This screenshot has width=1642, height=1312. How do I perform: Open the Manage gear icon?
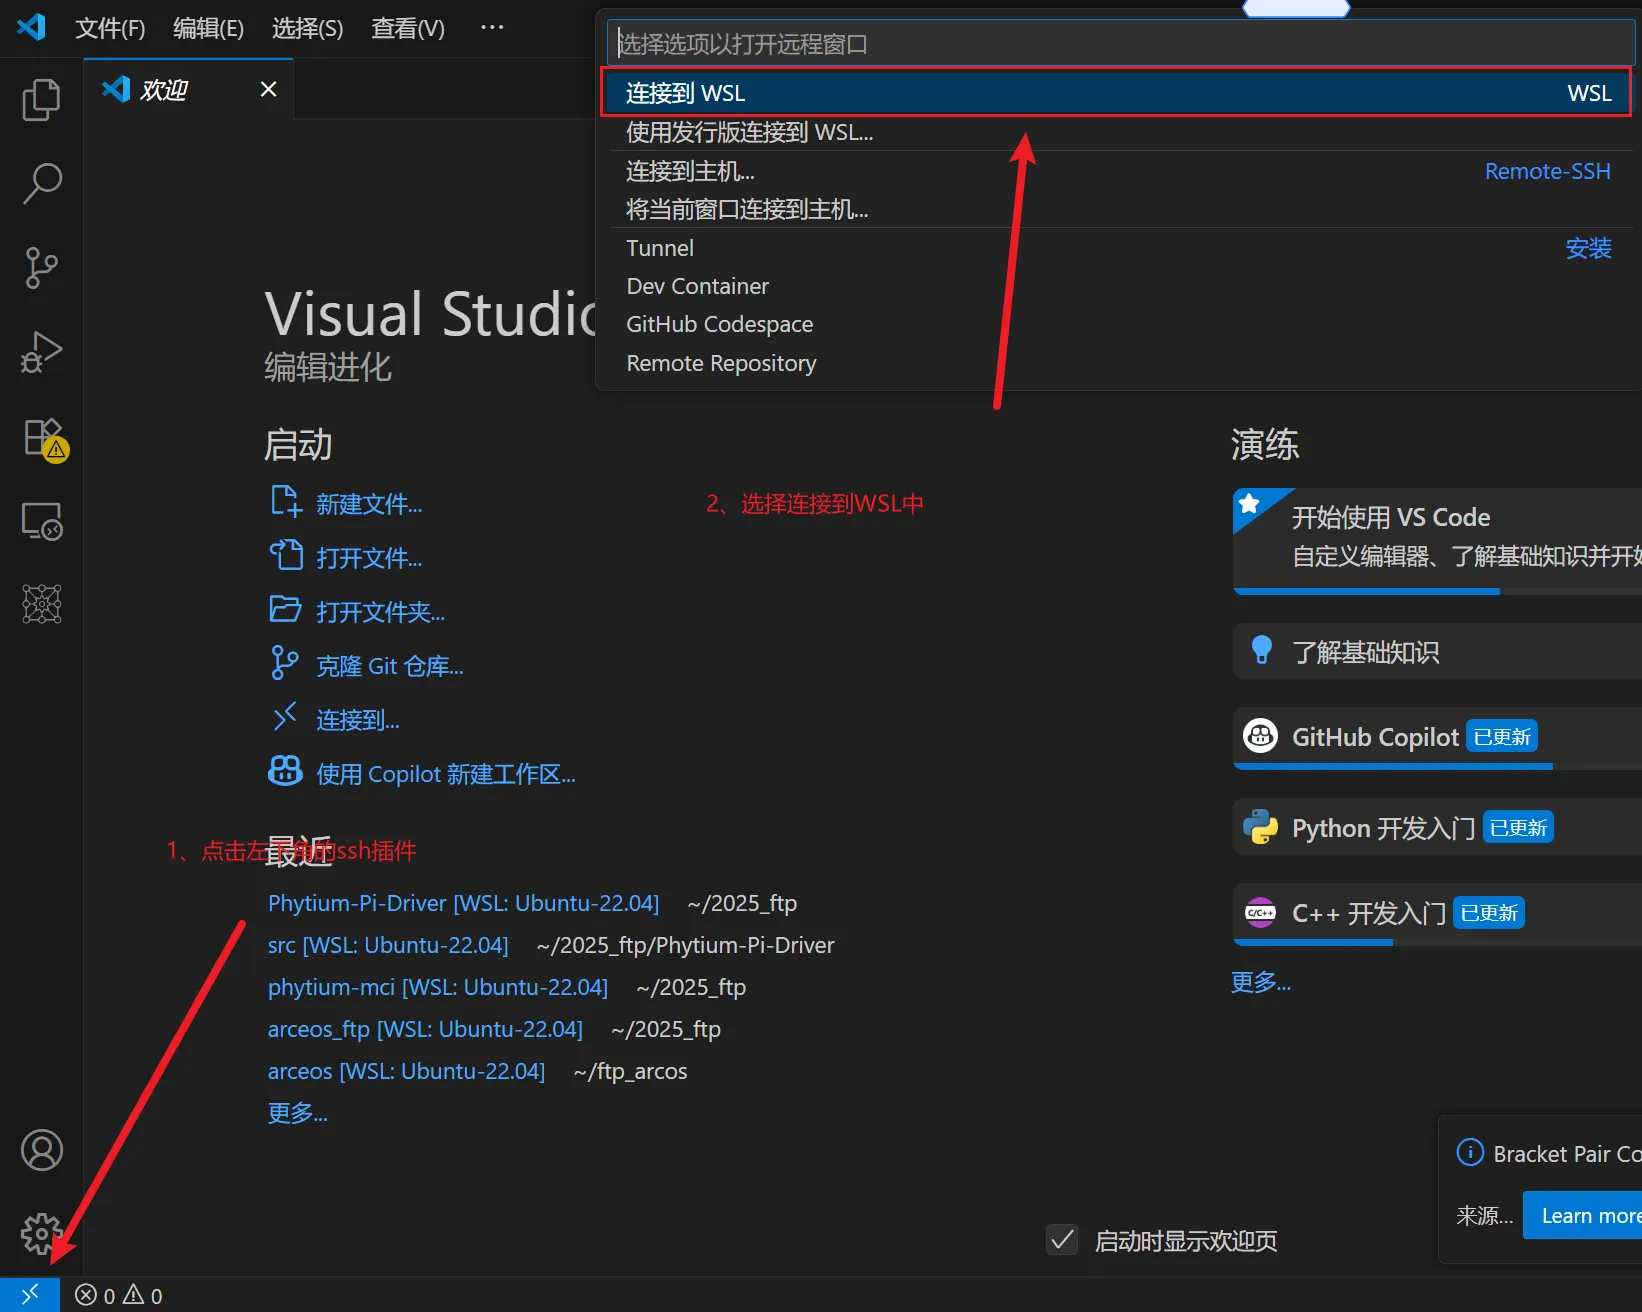tap(41, 1234)
